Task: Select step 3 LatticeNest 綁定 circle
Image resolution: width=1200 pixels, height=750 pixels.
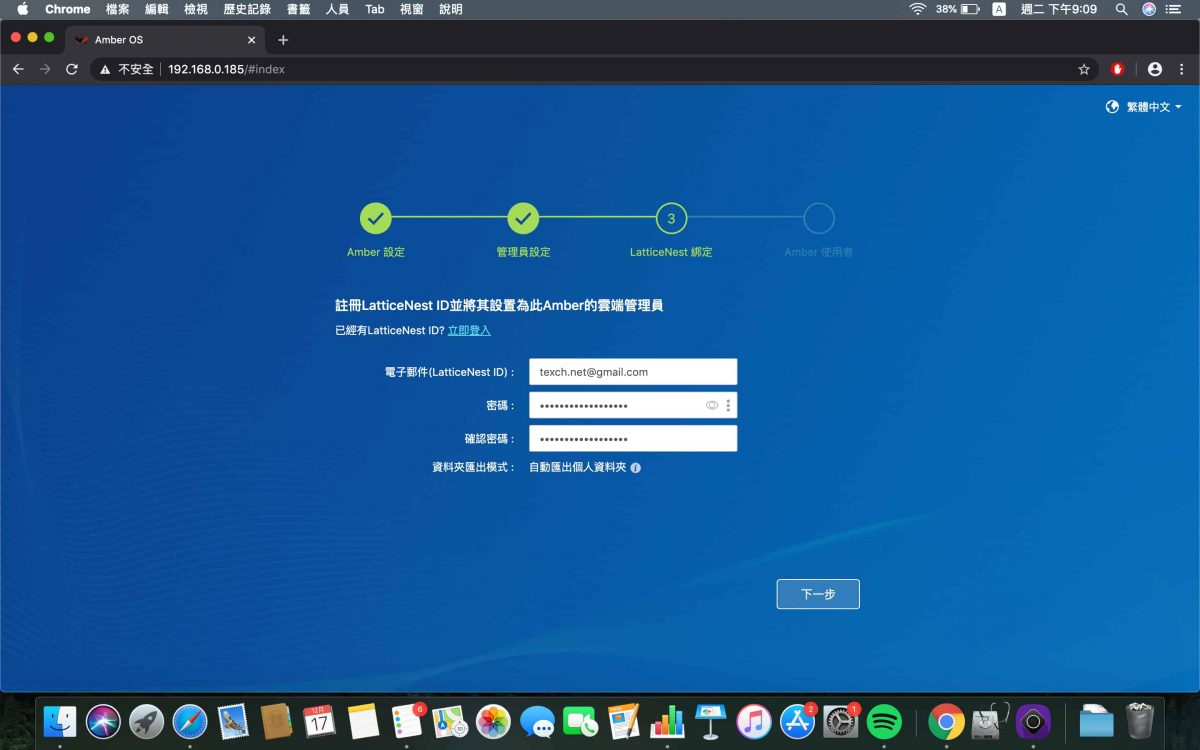Action: point(671,218)
